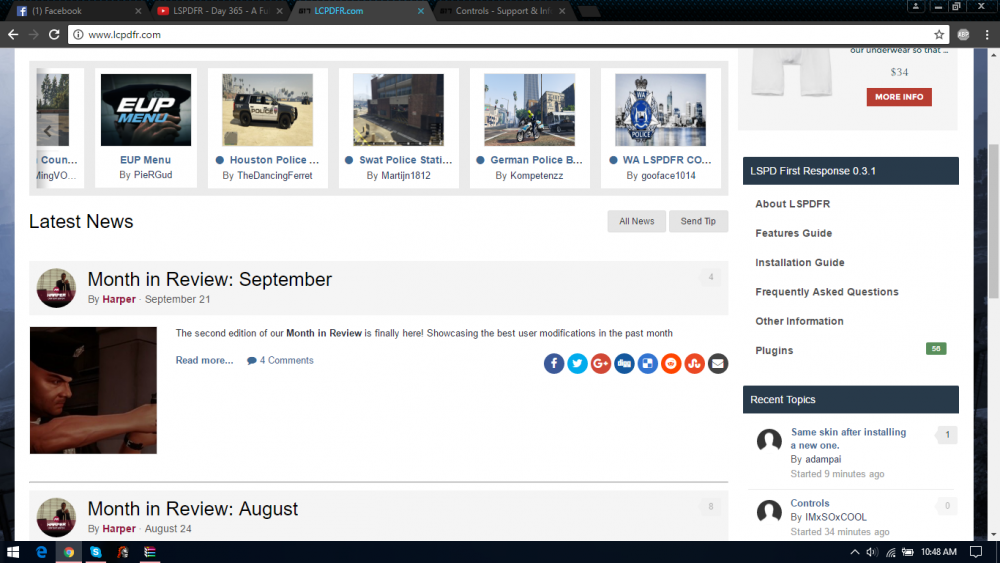Open Installation Guide sidebar item

(x=800, y=263)
